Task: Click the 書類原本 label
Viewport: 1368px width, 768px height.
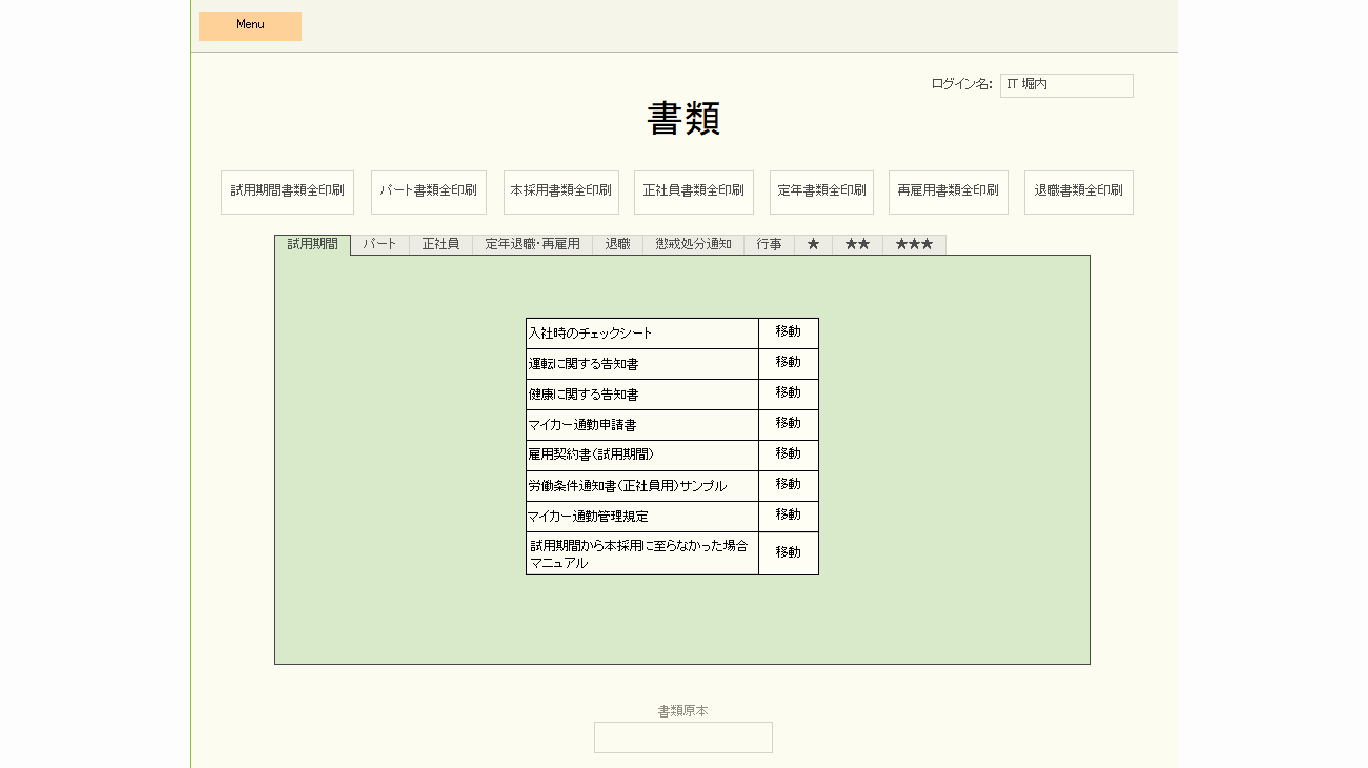Action: point(683,711)
